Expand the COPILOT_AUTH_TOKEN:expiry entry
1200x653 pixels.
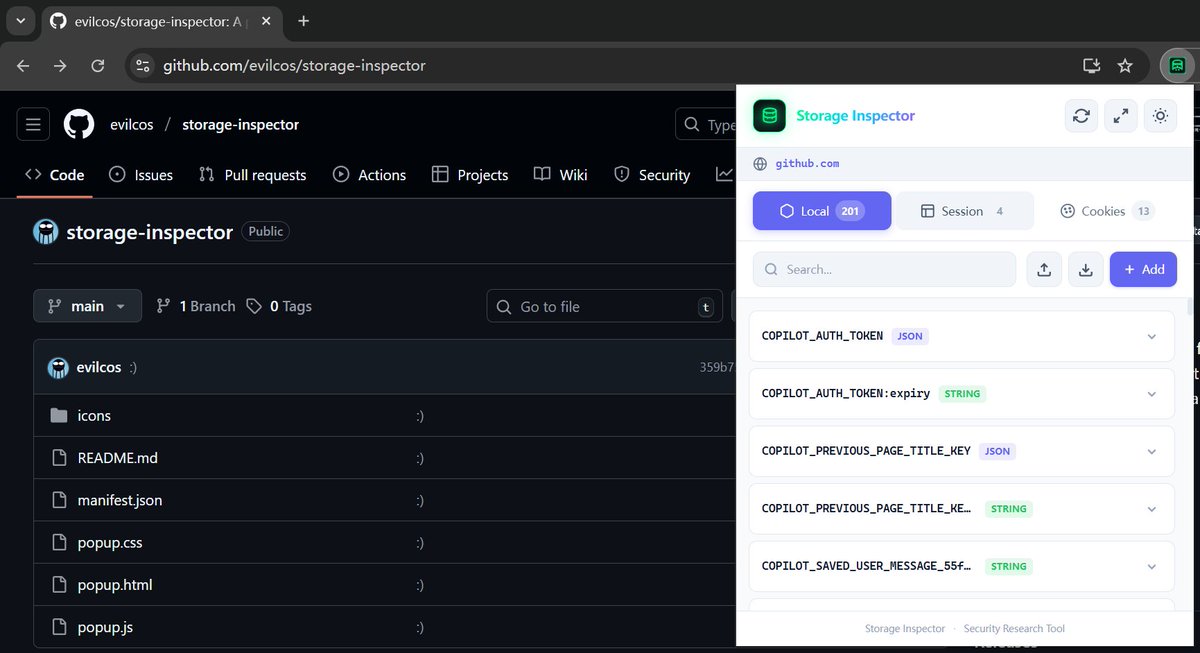point(1151,394)
